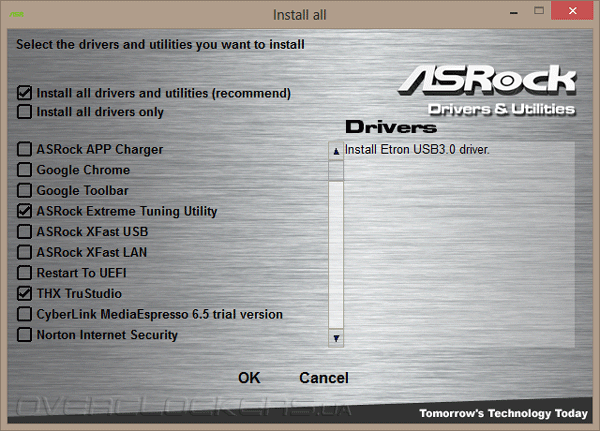Image resolution: width=600 pixels, height=431 pixels.
Task: Check the ASRock XFast USB option
Action: tap(24, 232)
